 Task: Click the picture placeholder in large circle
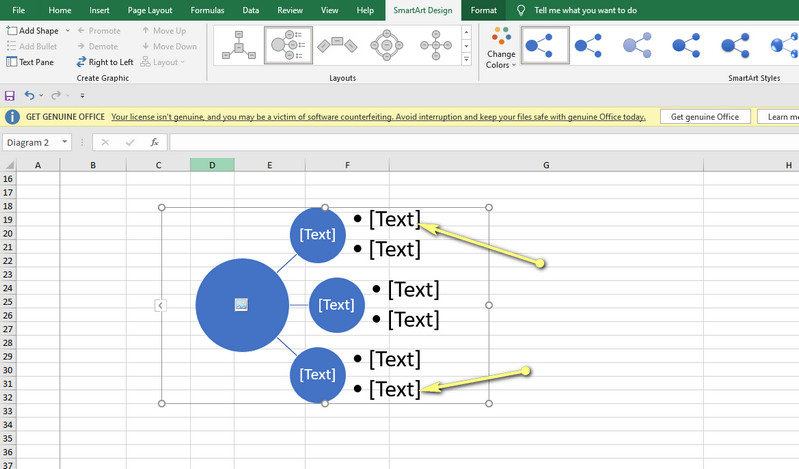coord(241,305)
